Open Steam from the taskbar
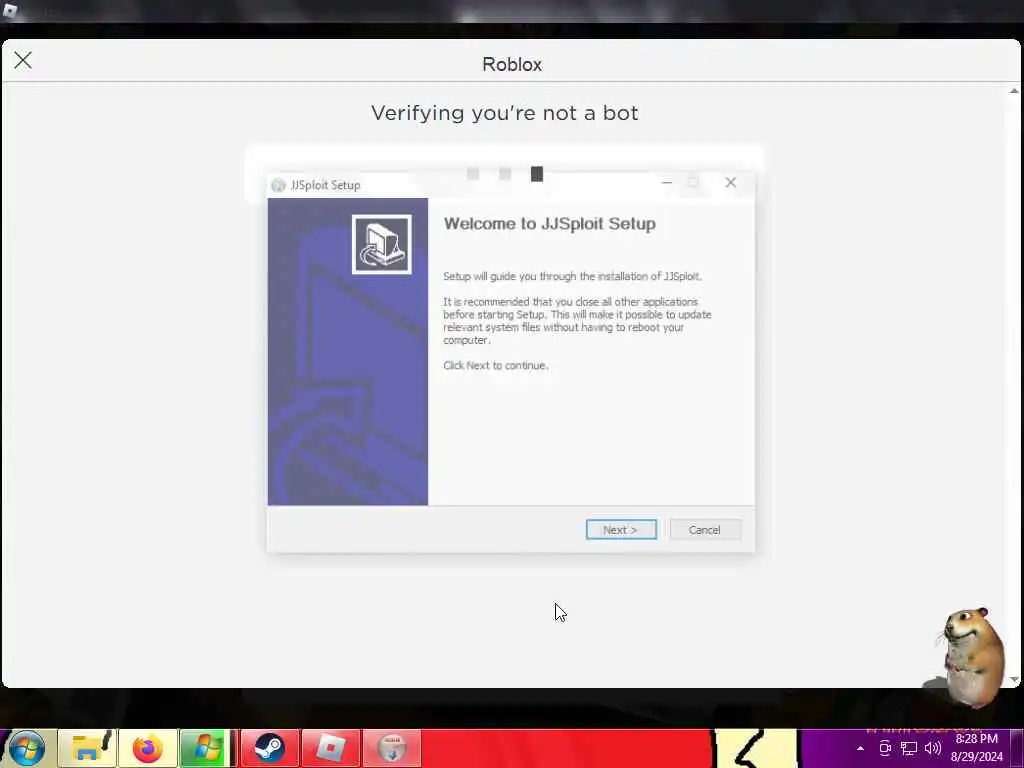This screenshot has width=1024, height=768. click(269, 748)
